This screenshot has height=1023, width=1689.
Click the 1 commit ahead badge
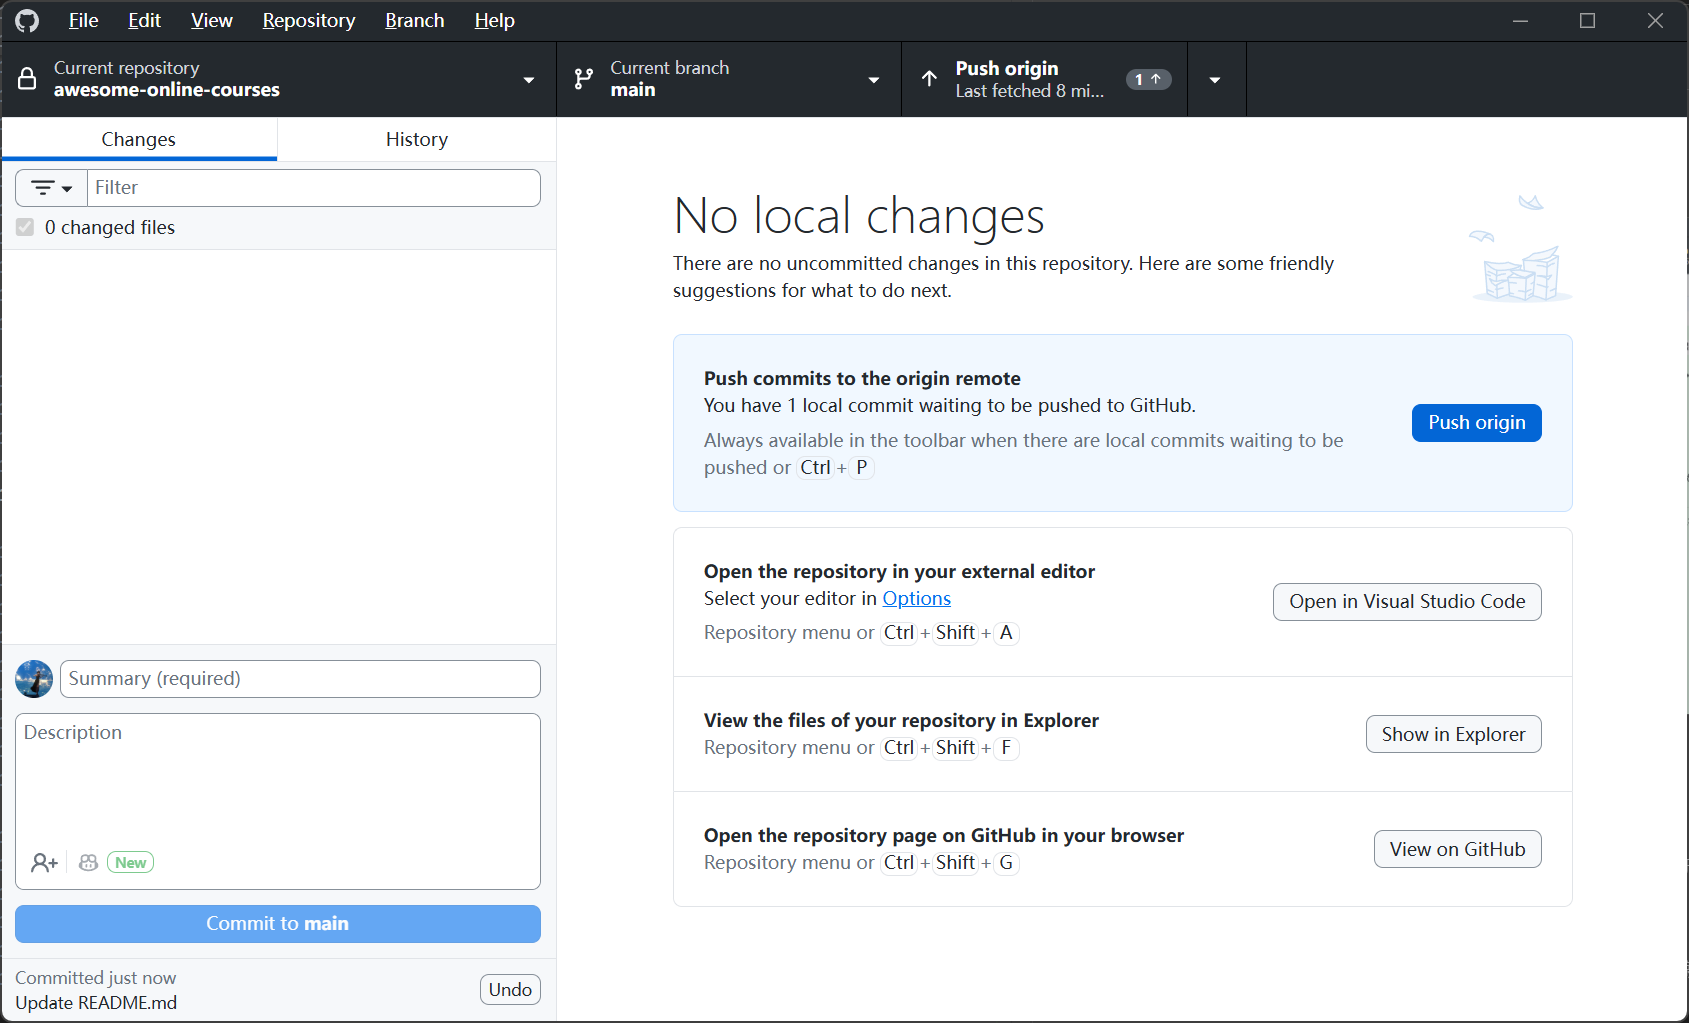click(1148, 79)
